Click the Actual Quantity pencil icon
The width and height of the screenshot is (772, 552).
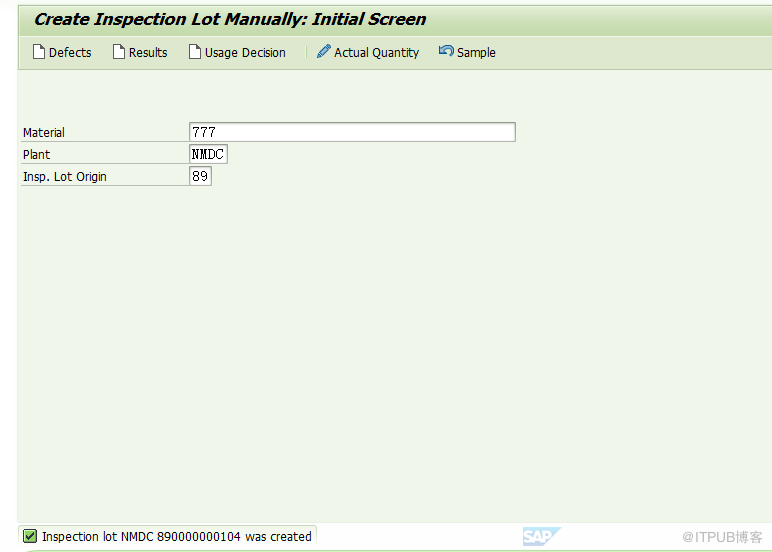pos(323,51)
